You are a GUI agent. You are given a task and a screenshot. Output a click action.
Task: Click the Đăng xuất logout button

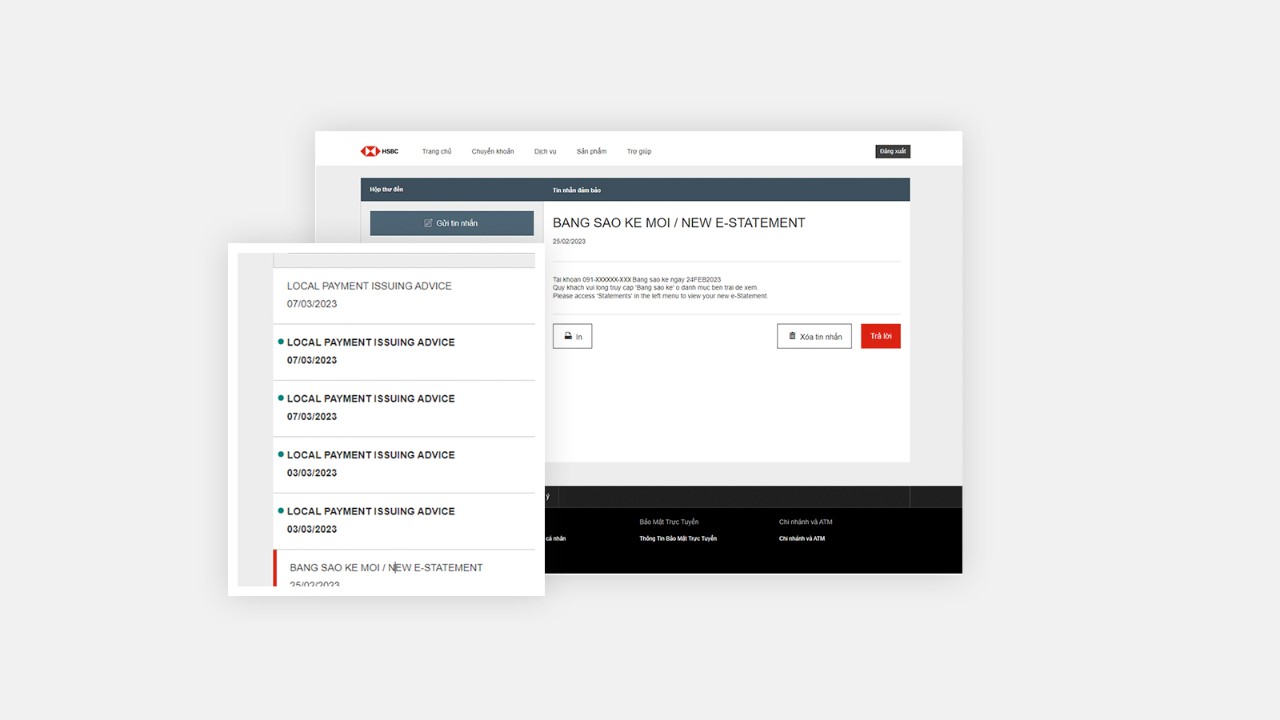893,151
